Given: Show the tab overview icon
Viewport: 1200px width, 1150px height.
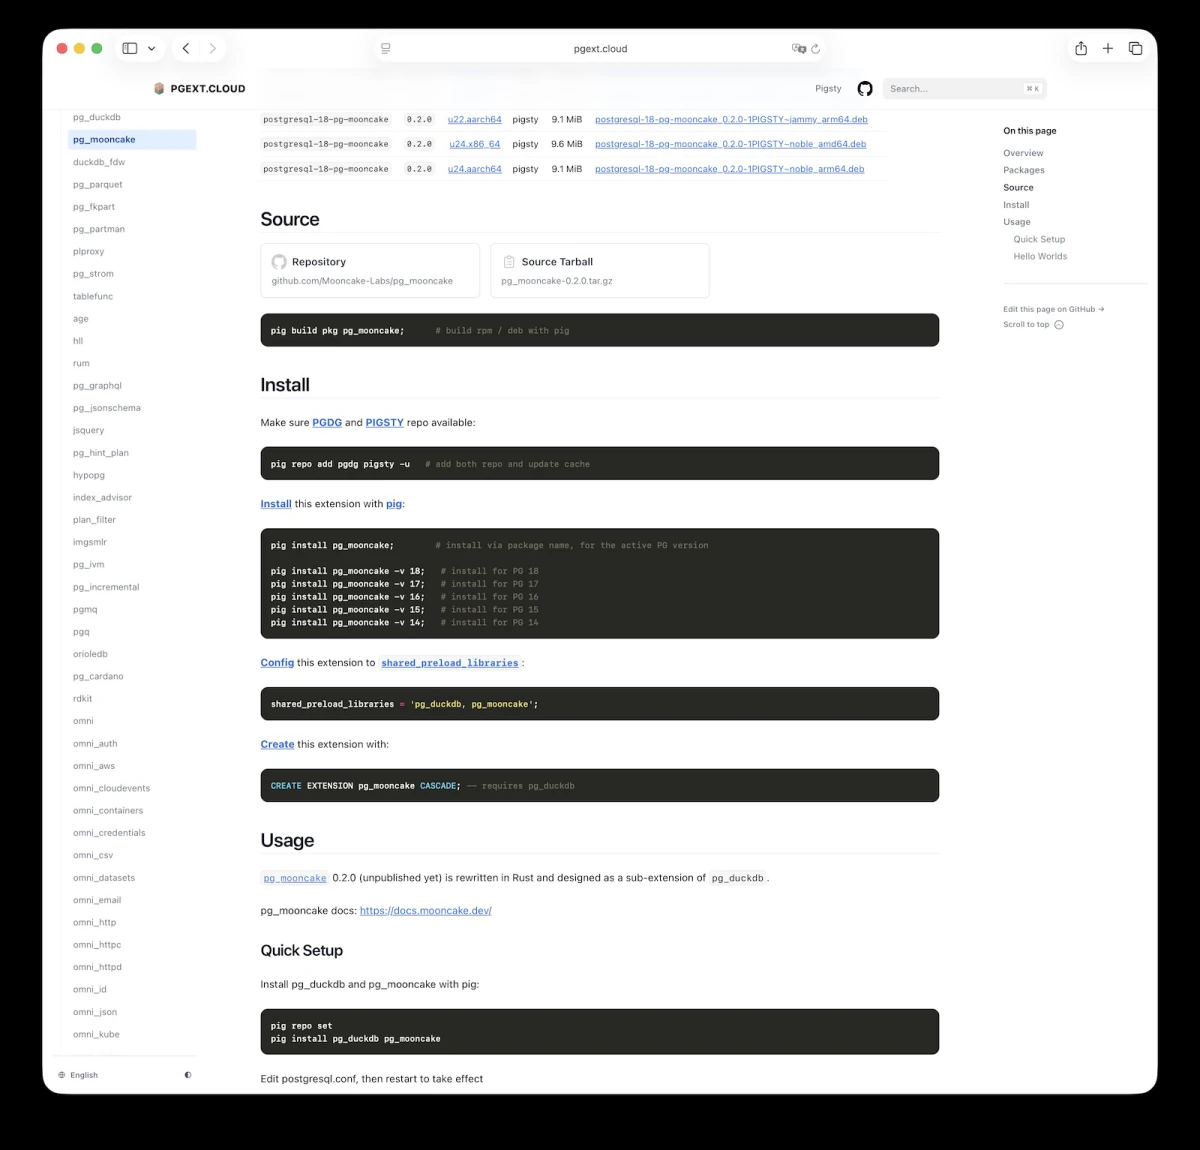Looking at the screenshot, I should [1136, 48].
